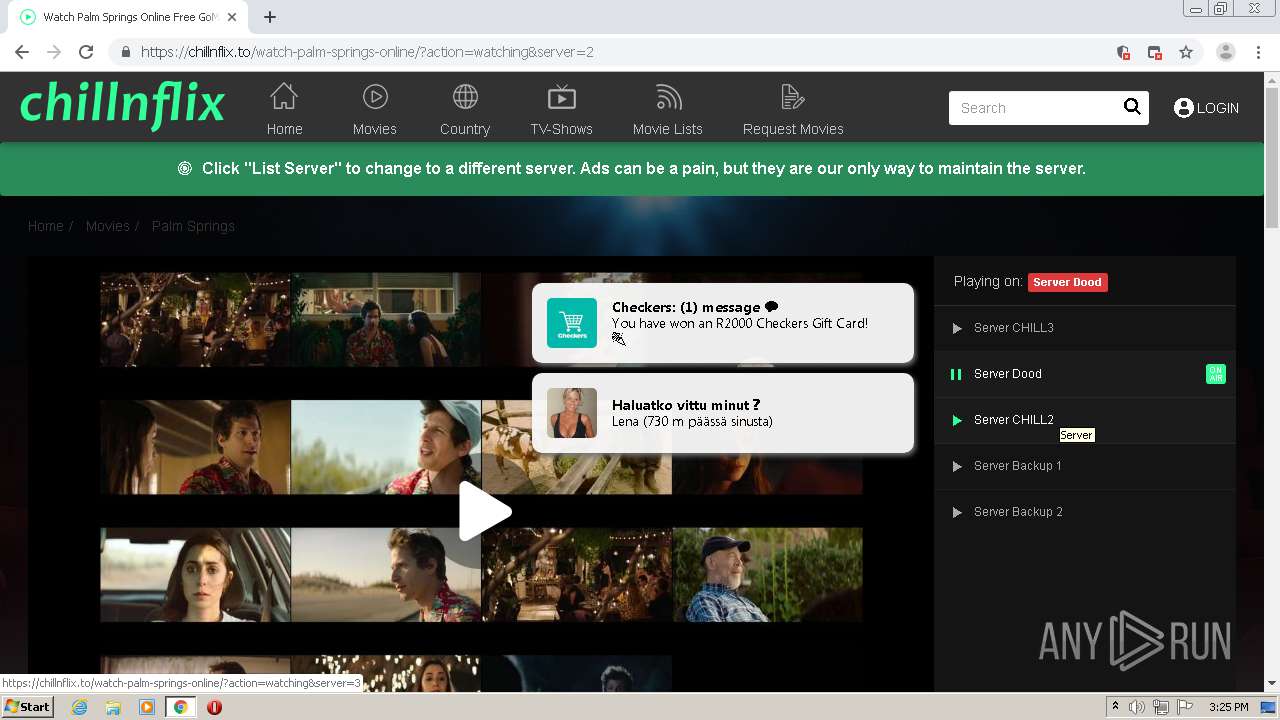Open the red Opera taskbar icon
Image resolution: width=1280 pixels, height=720 pixels.
(214, 707)
